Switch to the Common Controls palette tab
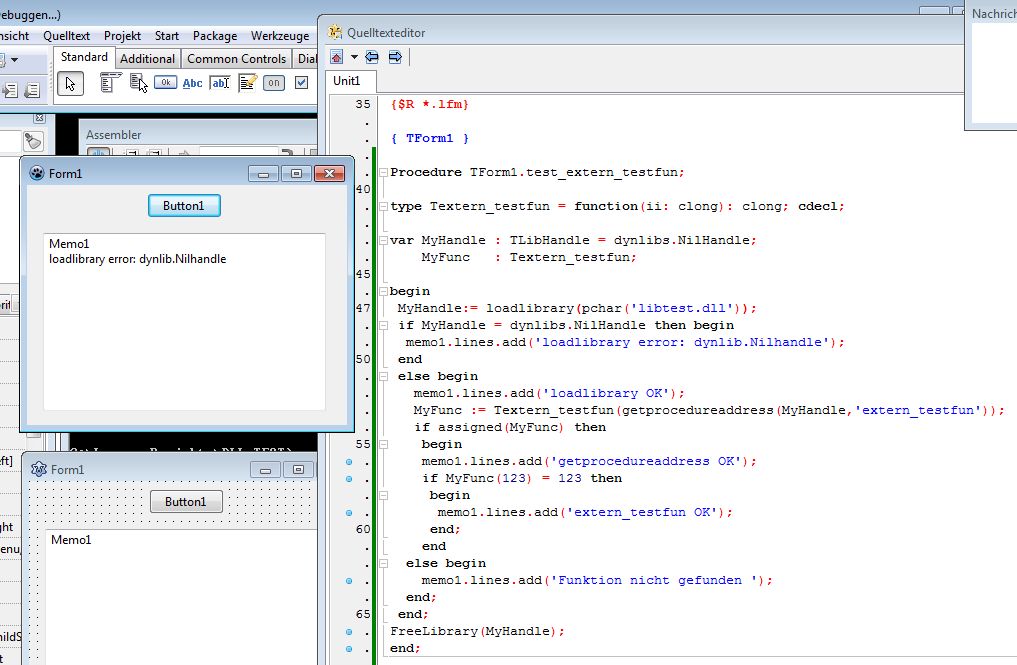The height and width of the screenshot is (665, 1017). pyautogui.click(x=236, y=59)
